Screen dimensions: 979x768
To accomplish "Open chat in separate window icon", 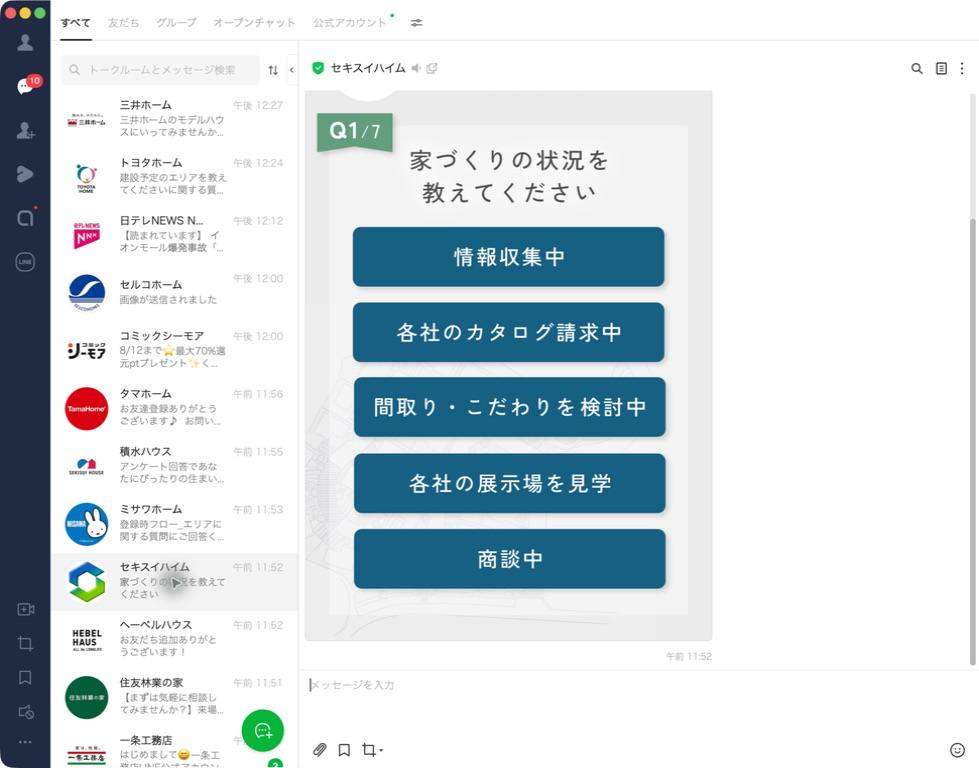I will pos(432,68).
